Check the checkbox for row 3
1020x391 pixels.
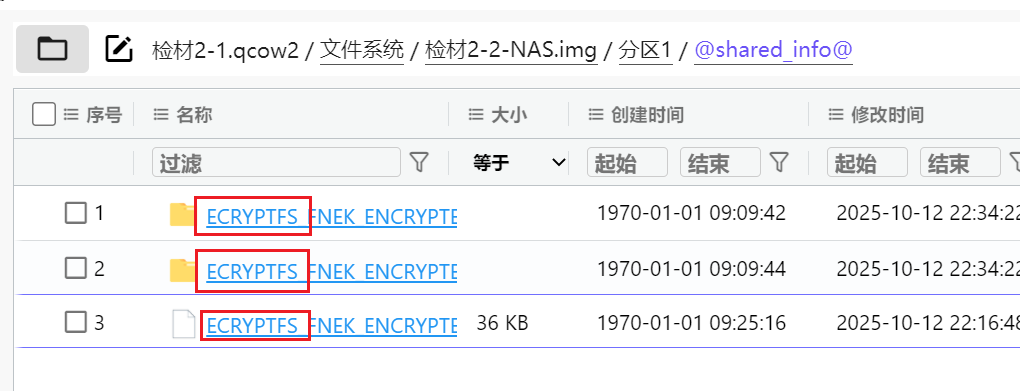(x=75, y=322)
